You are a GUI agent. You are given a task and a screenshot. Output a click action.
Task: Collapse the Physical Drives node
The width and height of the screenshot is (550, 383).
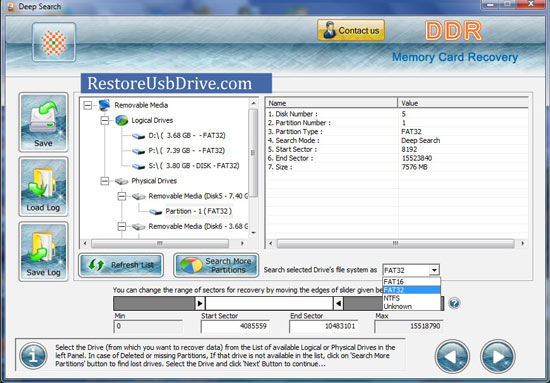click(105, 181)
